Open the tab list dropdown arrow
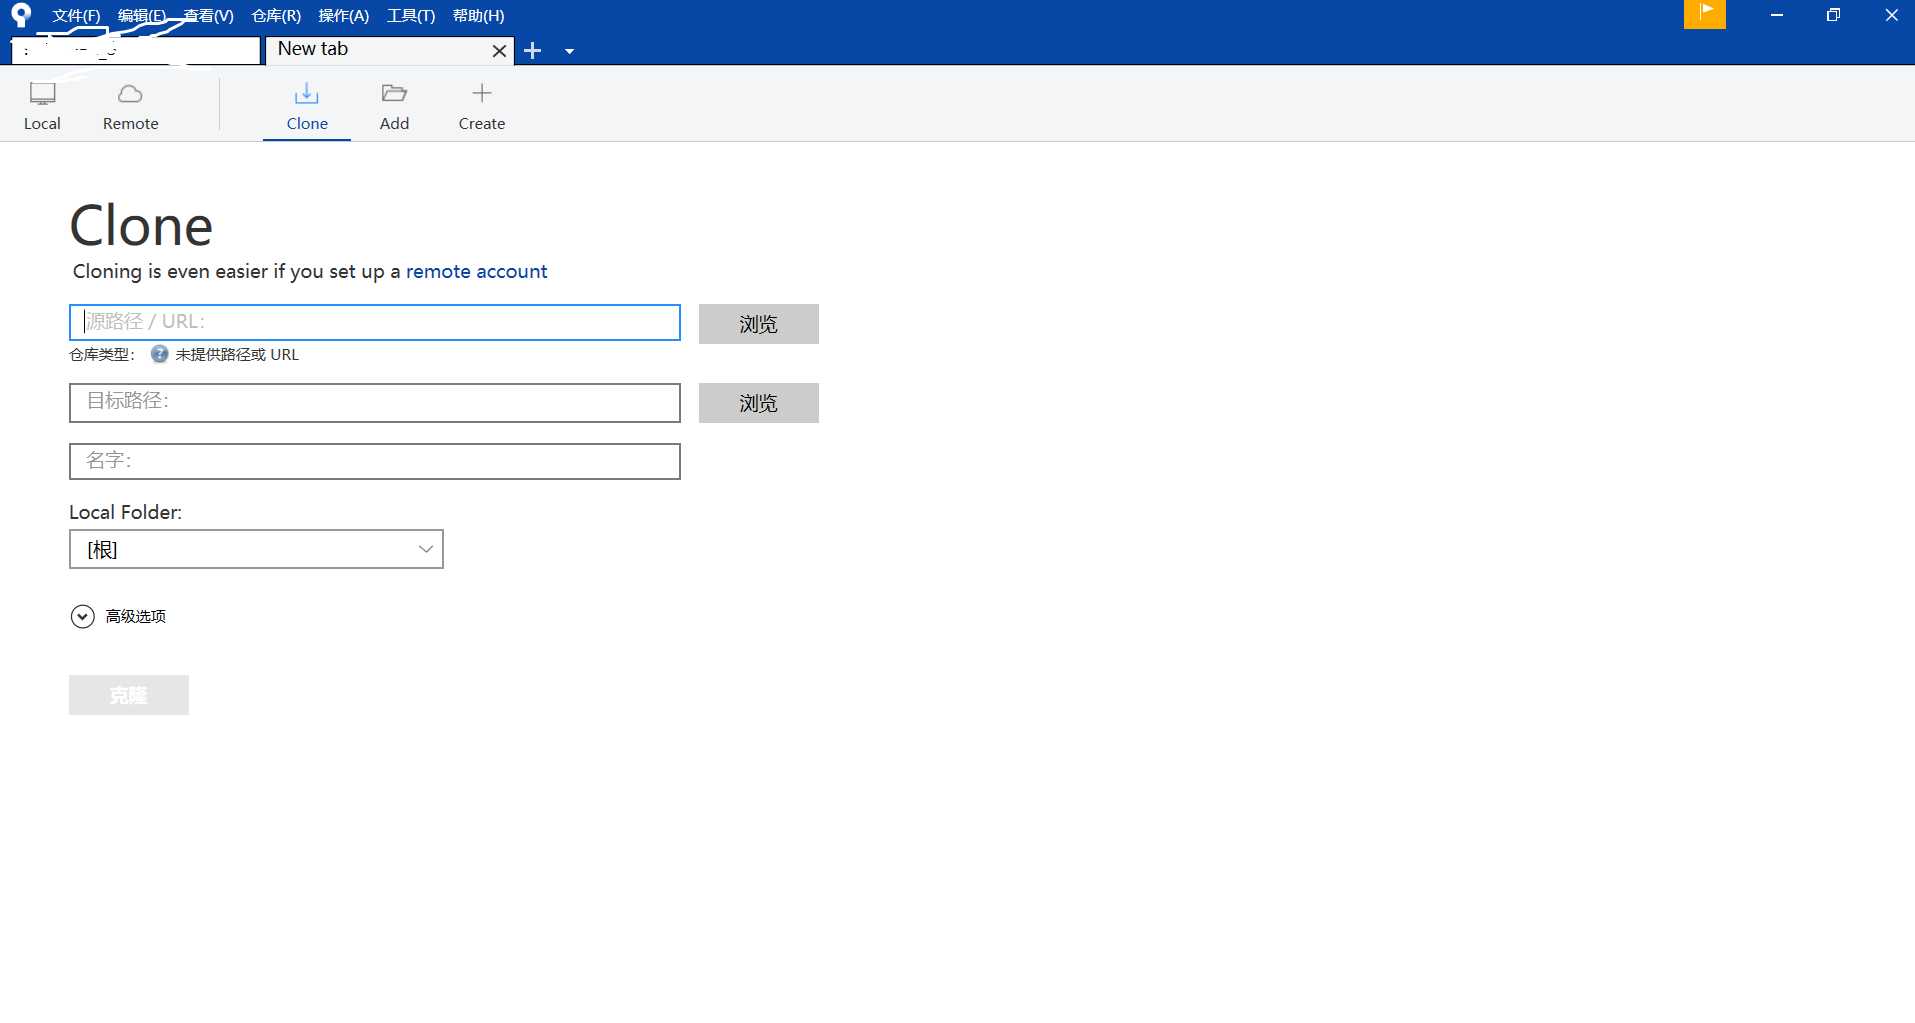 click(x=569, y=51)
